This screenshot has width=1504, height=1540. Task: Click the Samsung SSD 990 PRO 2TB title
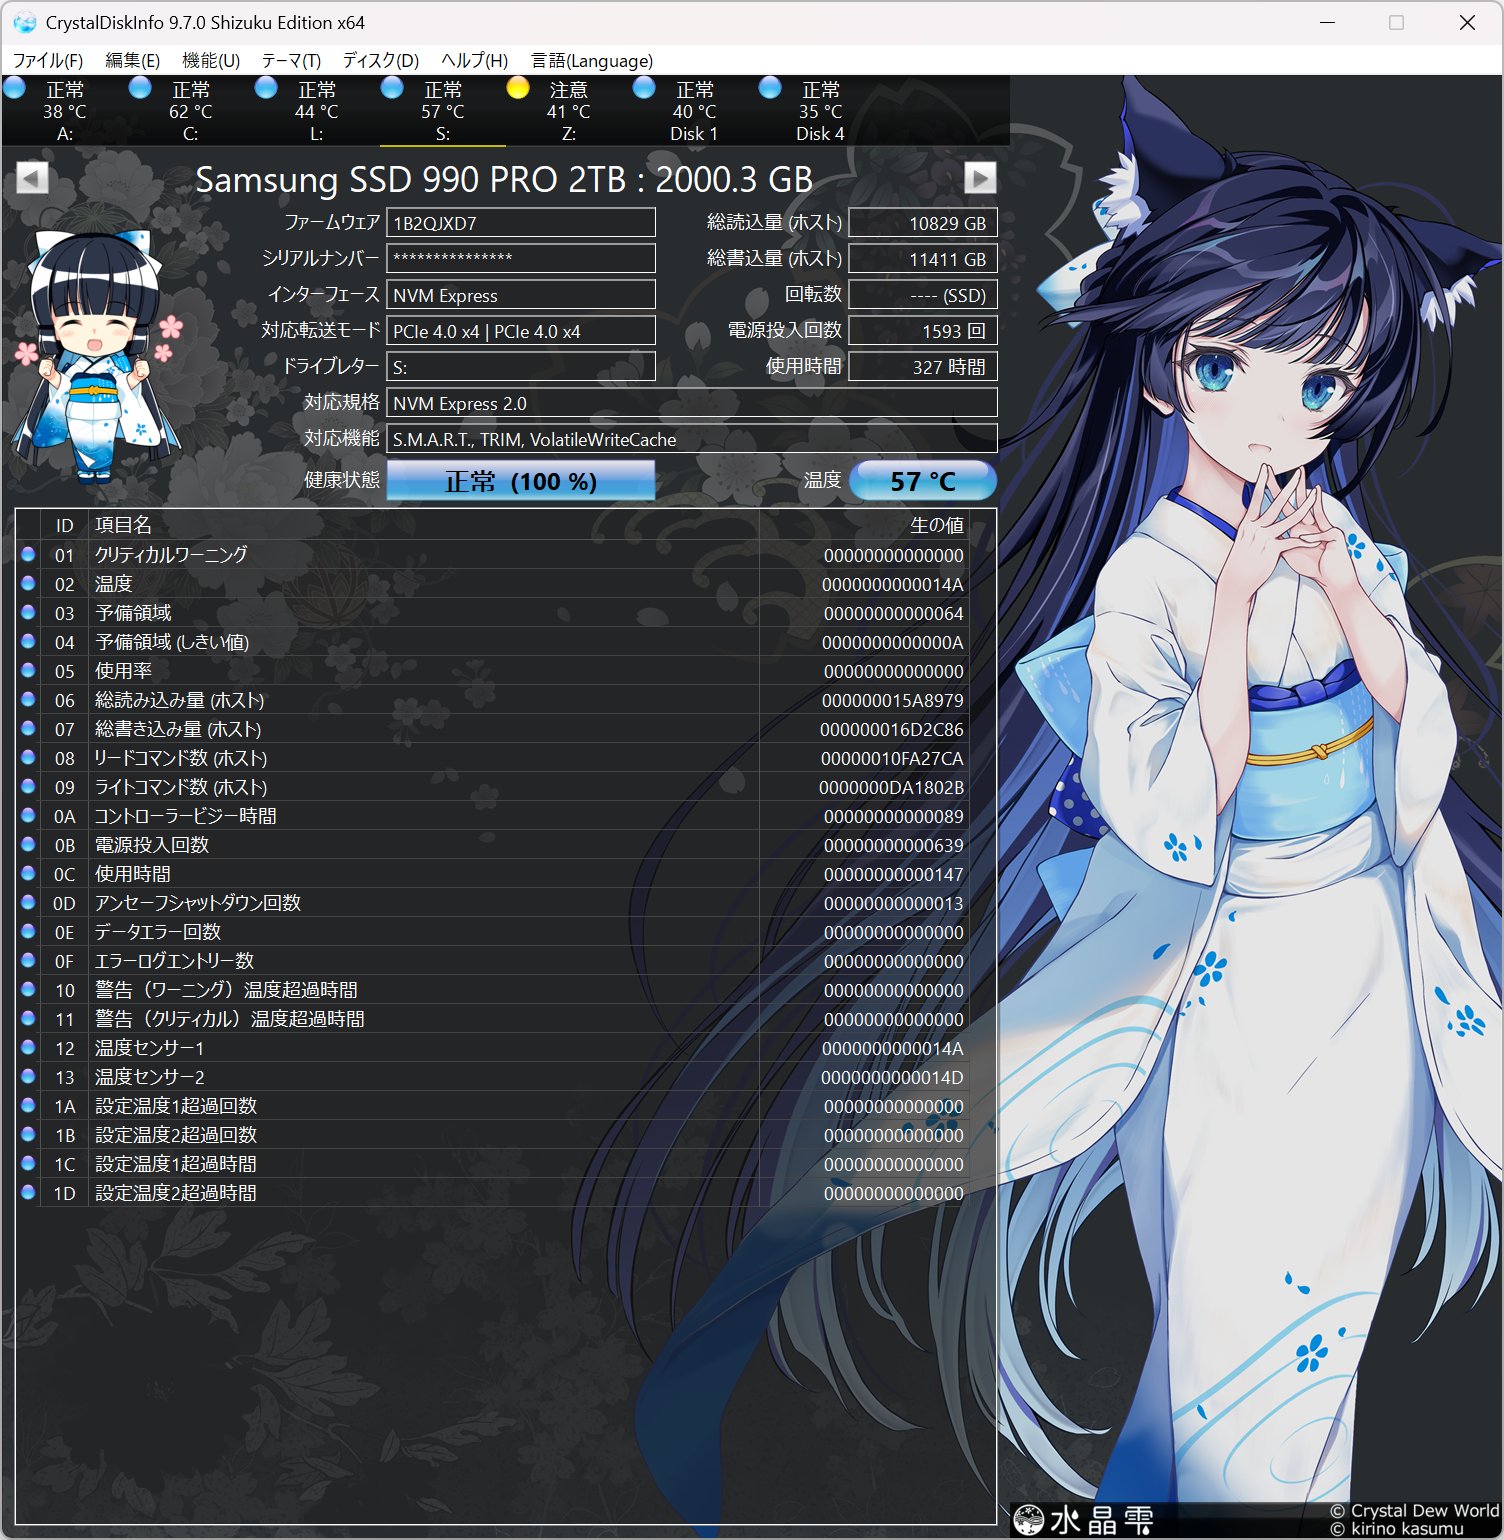click(504, 179)
